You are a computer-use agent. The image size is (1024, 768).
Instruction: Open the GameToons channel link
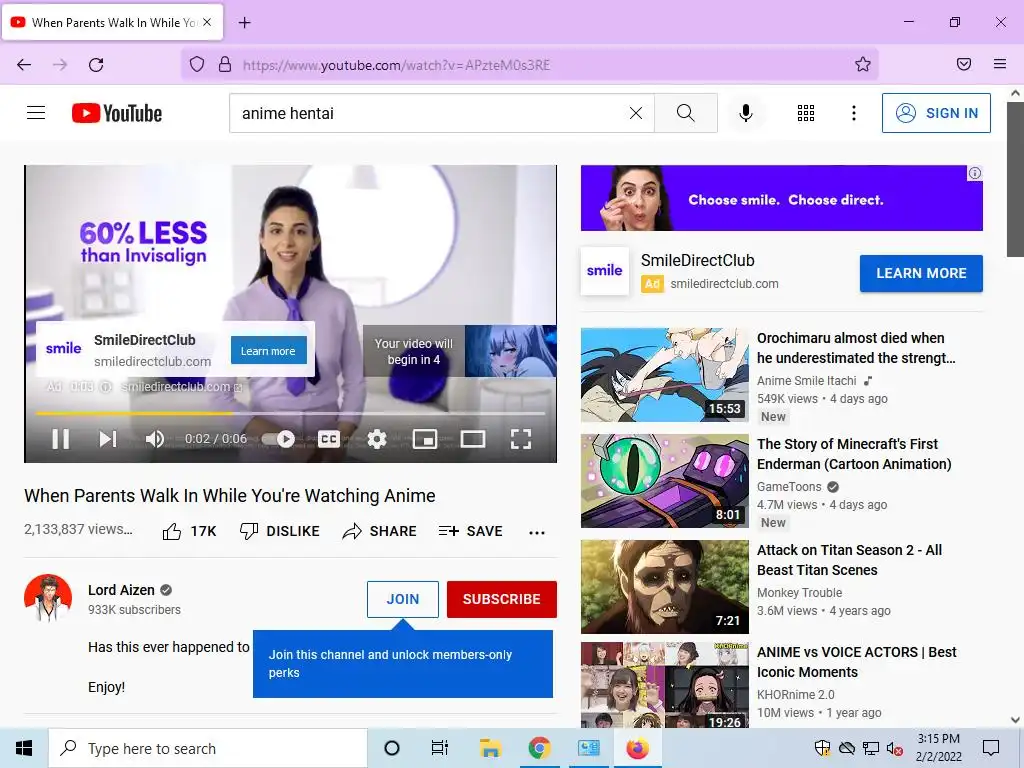pos(789,487)
